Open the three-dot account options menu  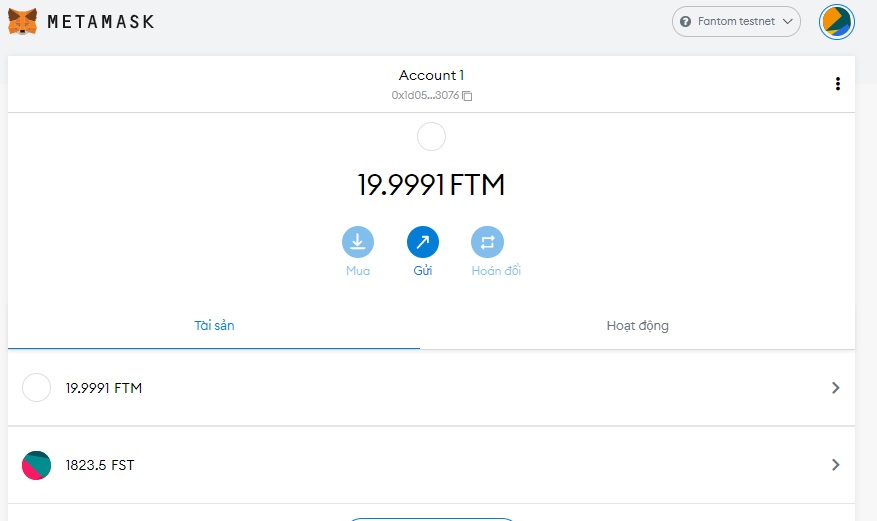(837, 84)
